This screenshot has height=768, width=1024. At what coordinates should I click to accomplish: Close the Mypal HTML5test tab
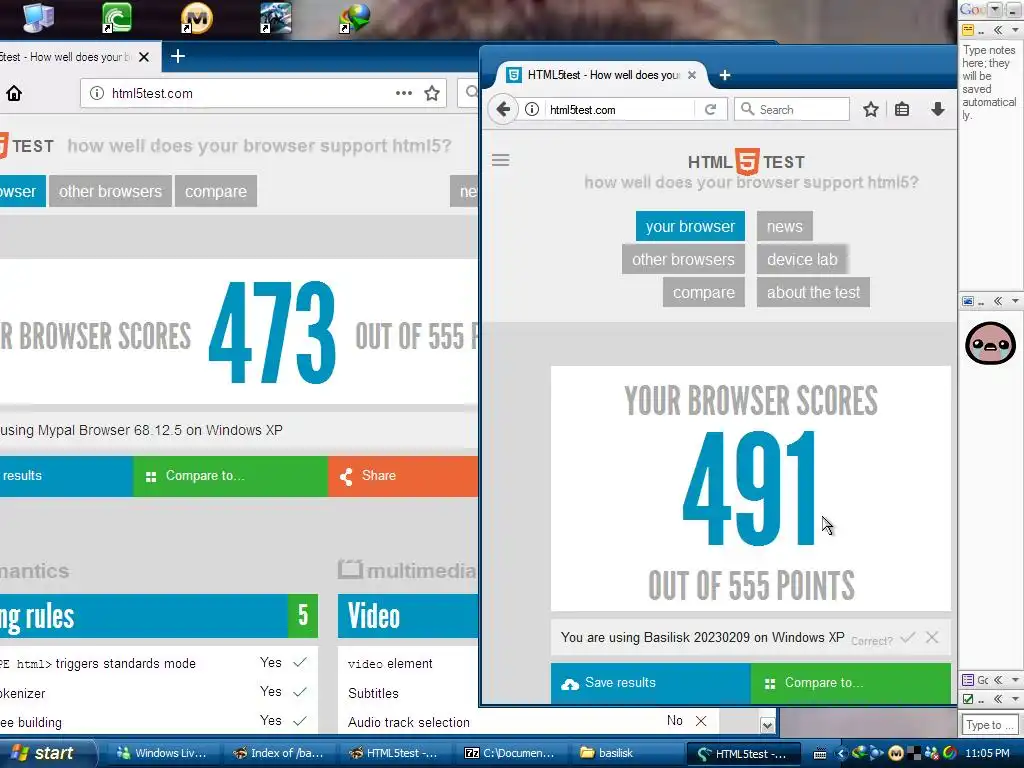[x=144, y=57]
